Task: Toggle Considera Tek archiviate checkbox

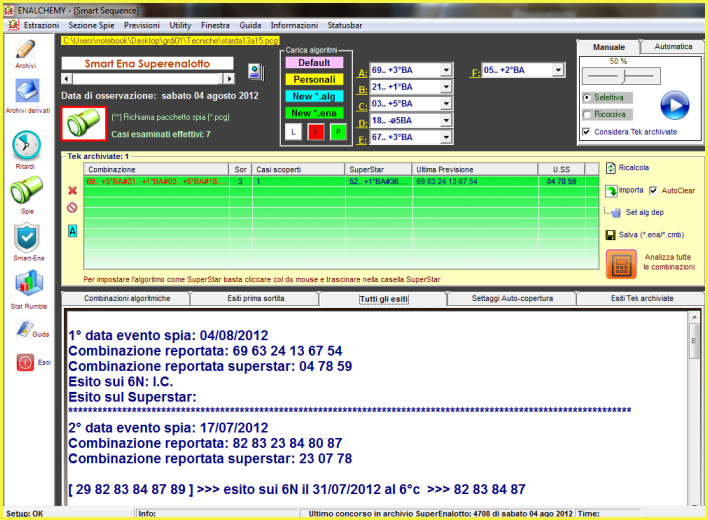Action: (x=586, y=132)
